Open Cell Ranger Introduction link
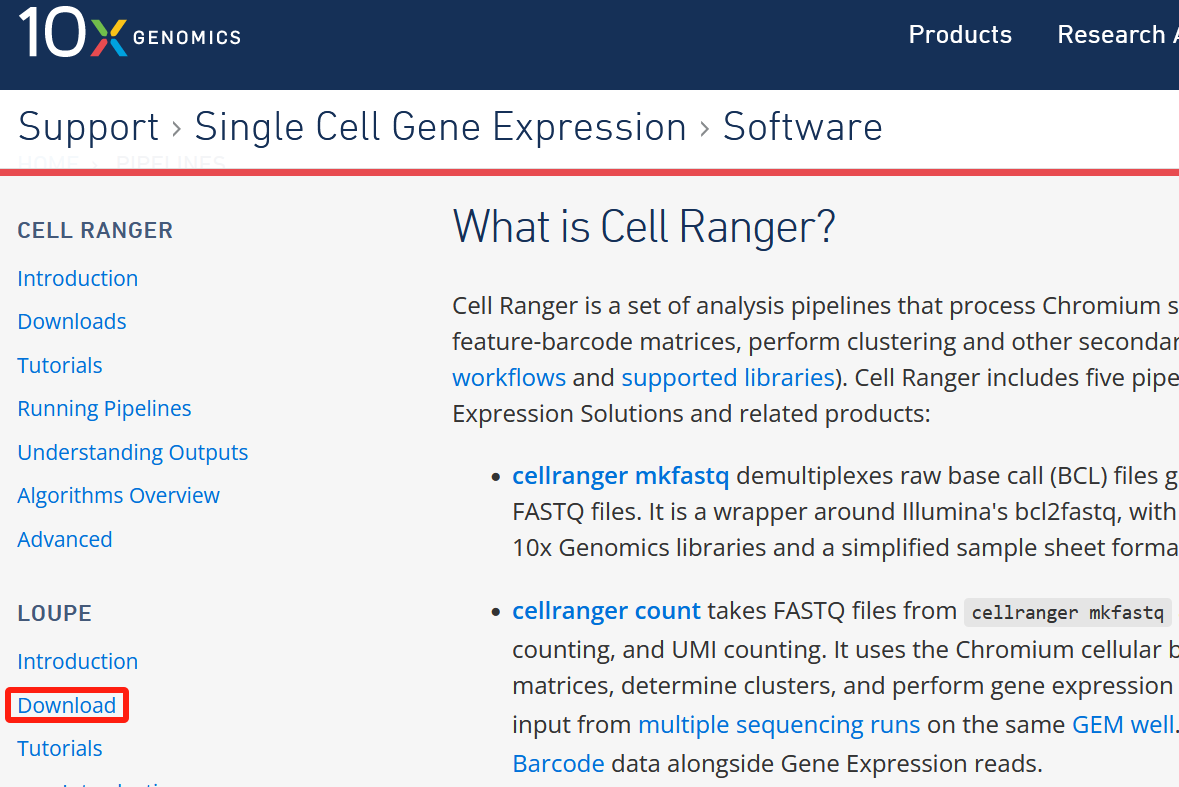1179x787 pixels. point(77,278)
